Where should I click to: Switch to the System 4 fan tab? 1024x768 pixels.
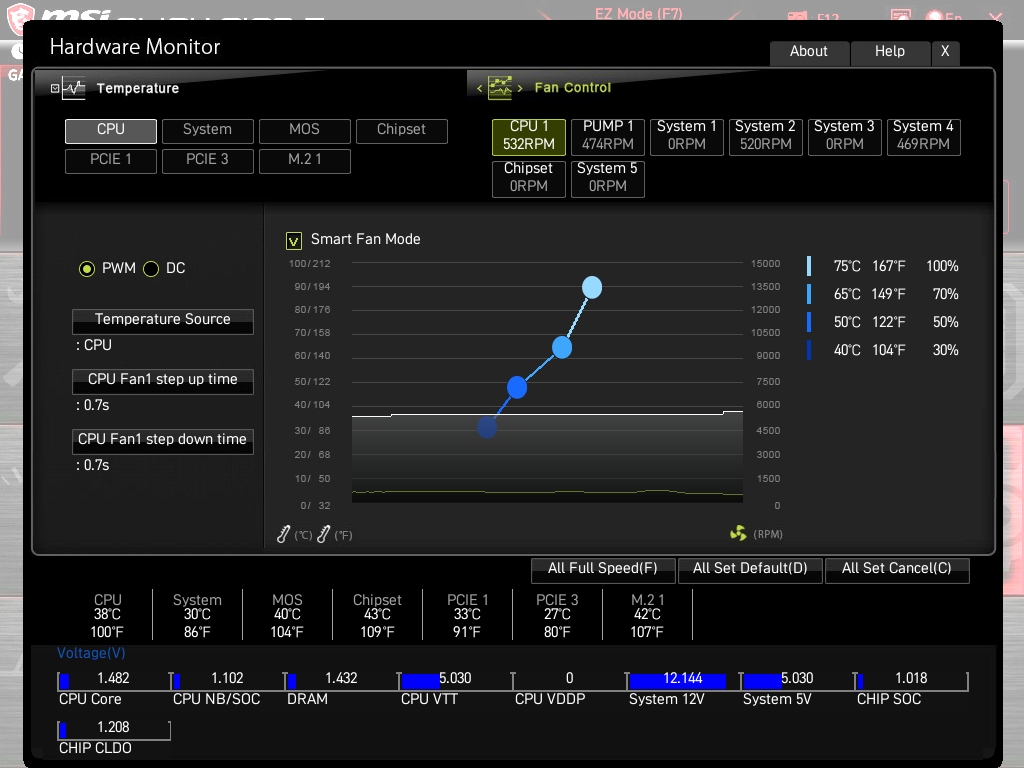coord(923,136)
